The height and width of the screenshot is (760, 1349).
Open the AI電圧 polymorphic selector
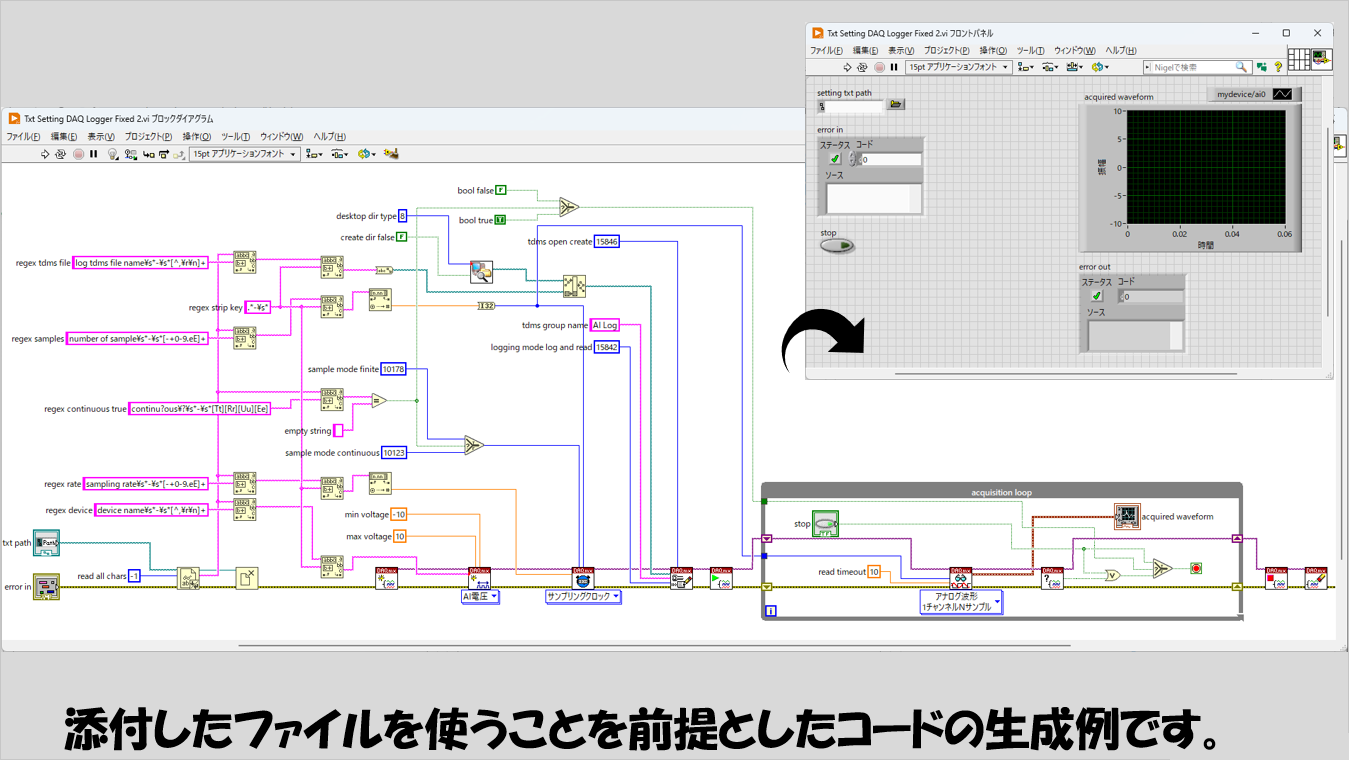pyautogui.click(x=480, y=597)
